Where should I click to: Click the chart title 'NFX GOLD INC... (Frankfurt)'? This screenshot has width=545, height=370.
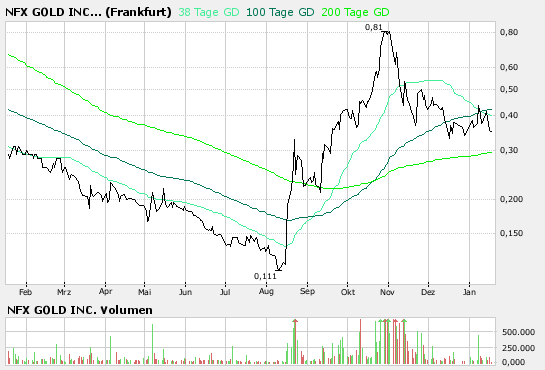pyautogui.click(x=88, y=13)
